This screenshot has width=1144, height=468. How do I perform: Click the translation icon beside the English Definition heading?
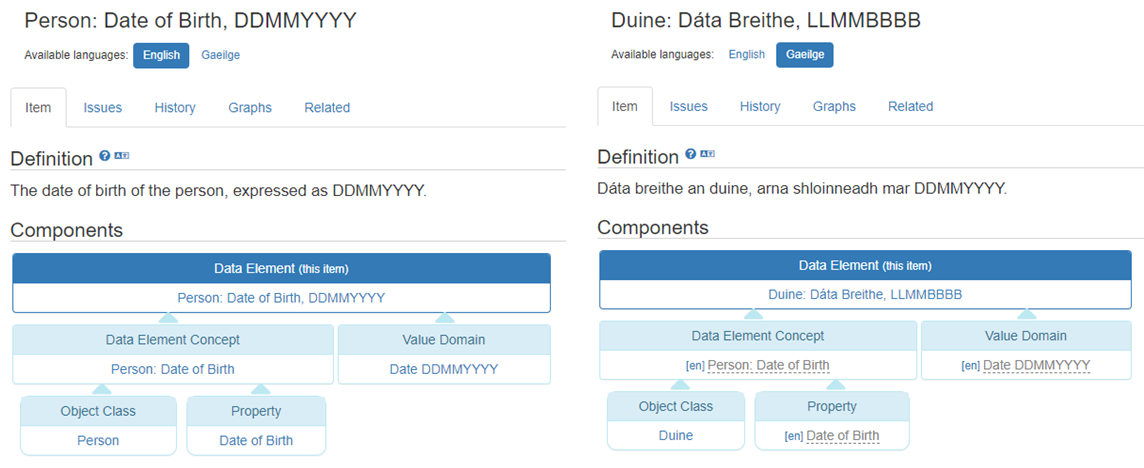121,156
